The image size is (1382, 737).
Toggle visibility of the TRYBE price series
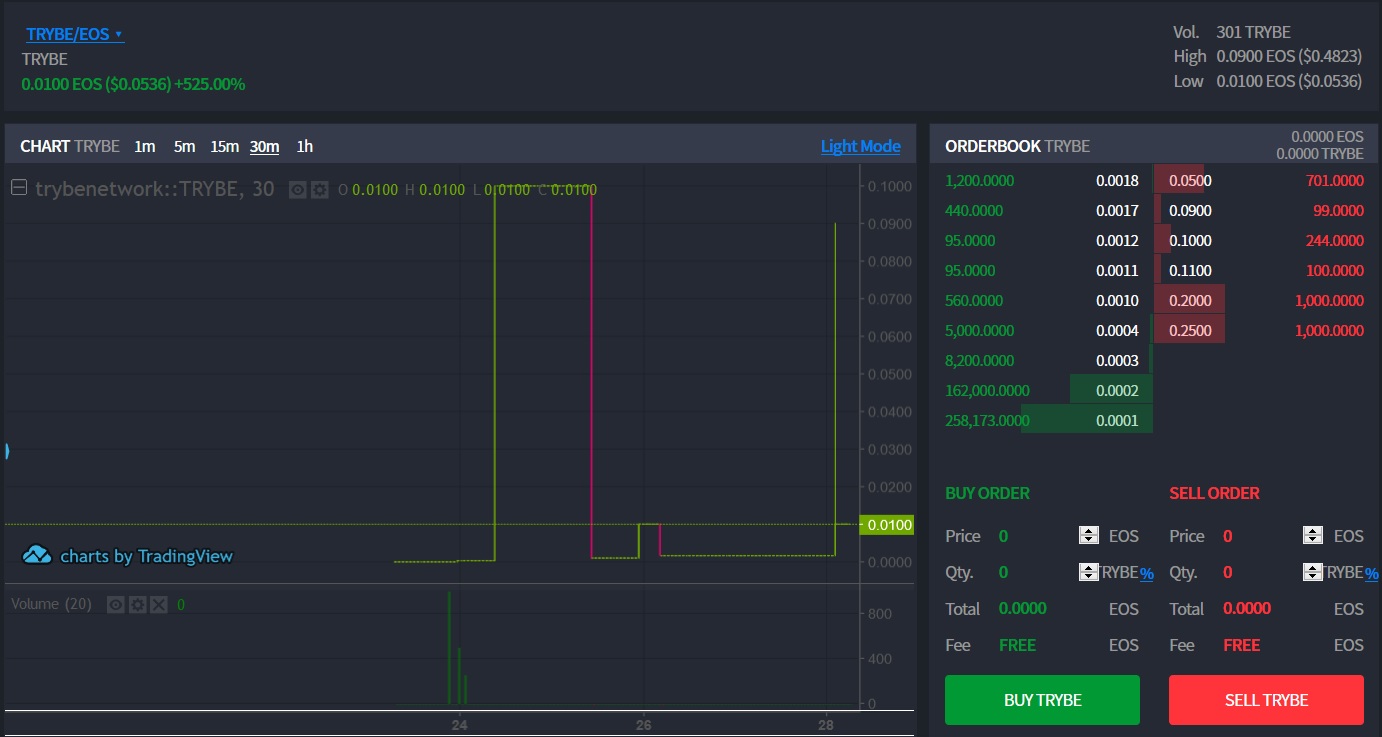pyautogui.click(x=297, y=189)
